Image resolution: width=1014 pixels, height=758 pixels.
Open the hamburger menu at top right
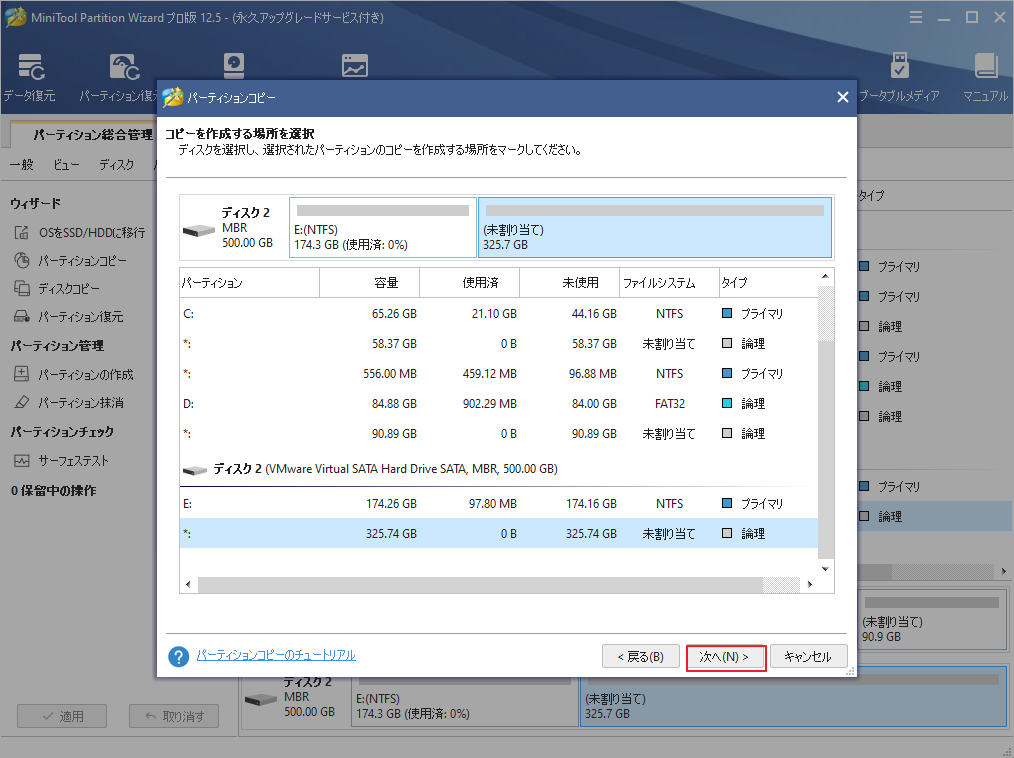(x=917, y=16)
